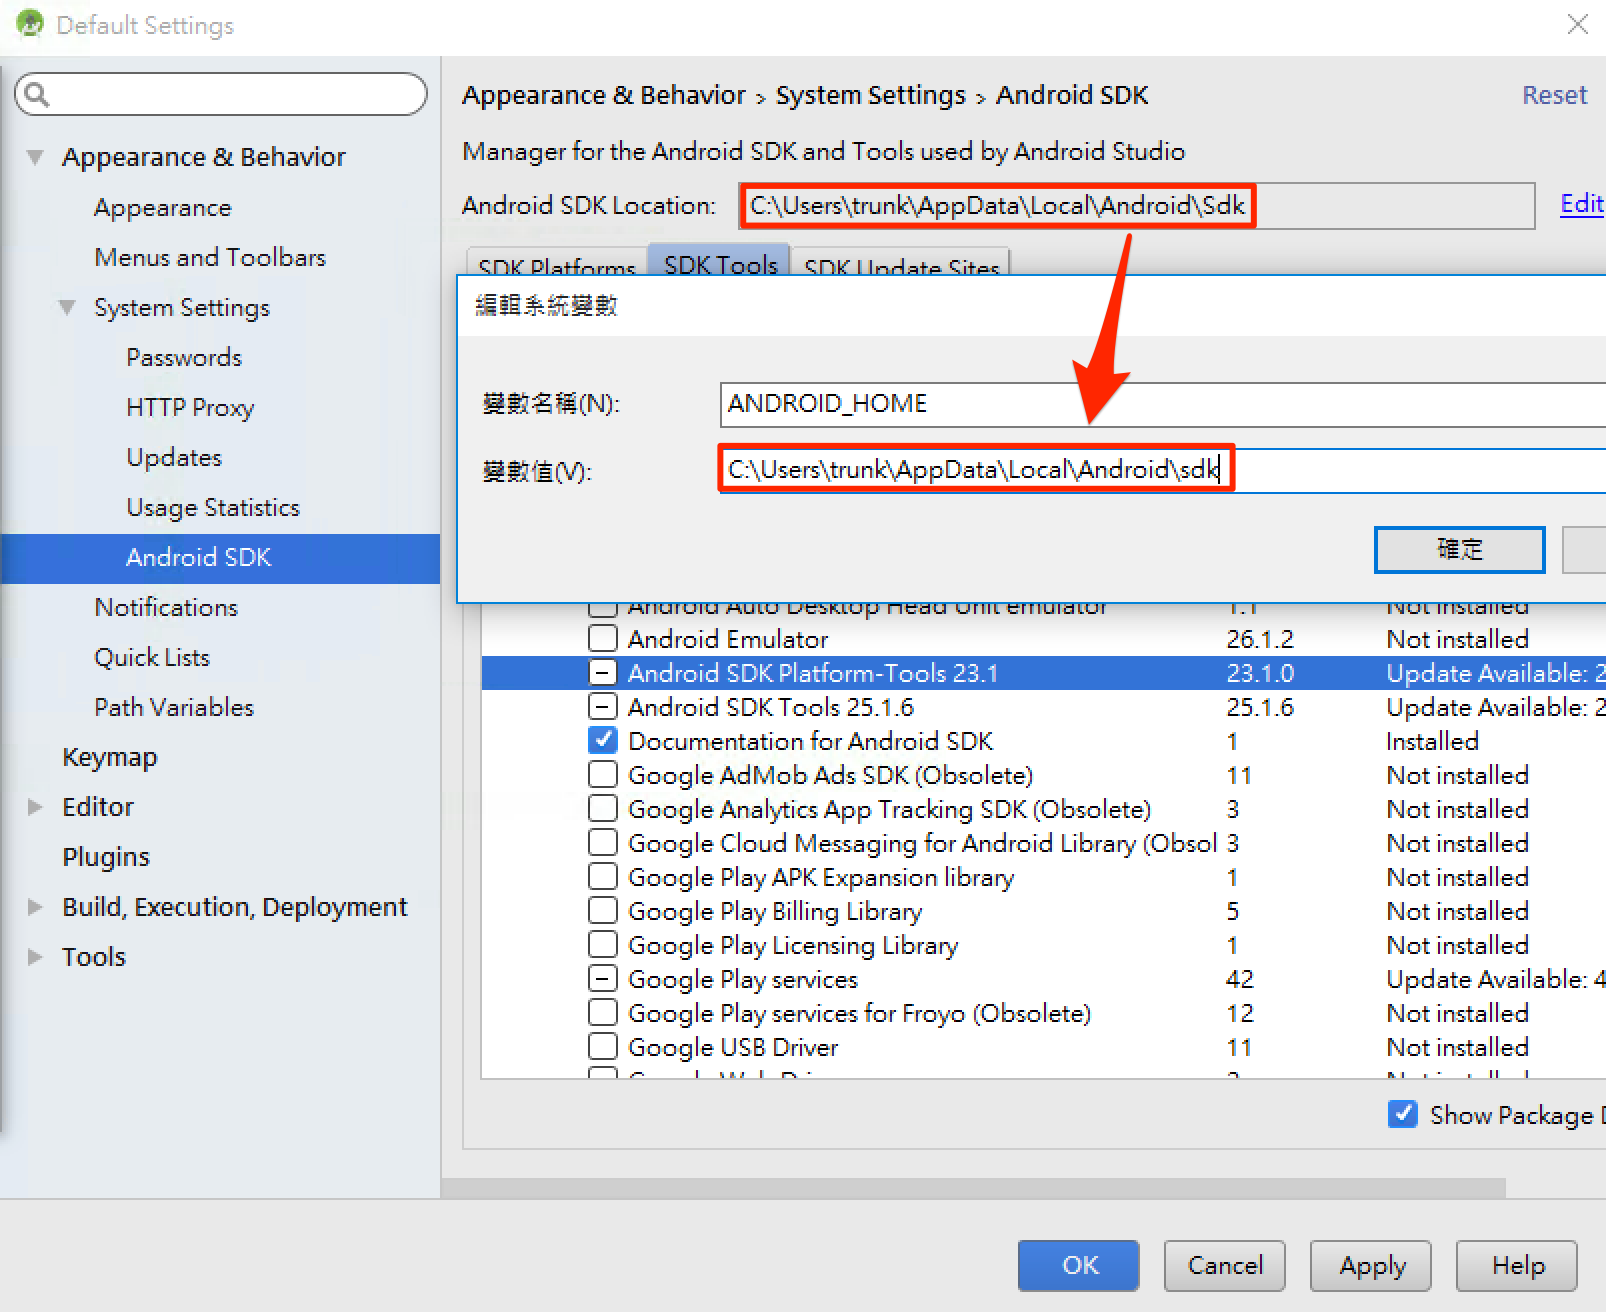Click the search magnifier icon in settings
The height and width of the screenshot is (1312, 1606).
tap(37, 95)
